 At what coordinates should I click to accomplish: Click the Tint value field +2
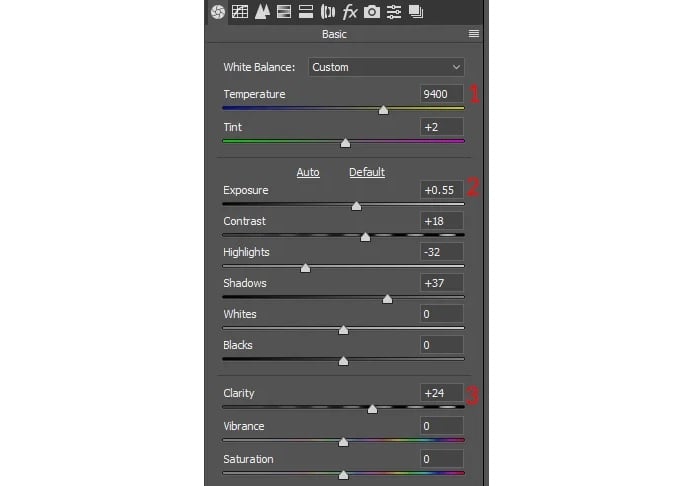(442, 127)
